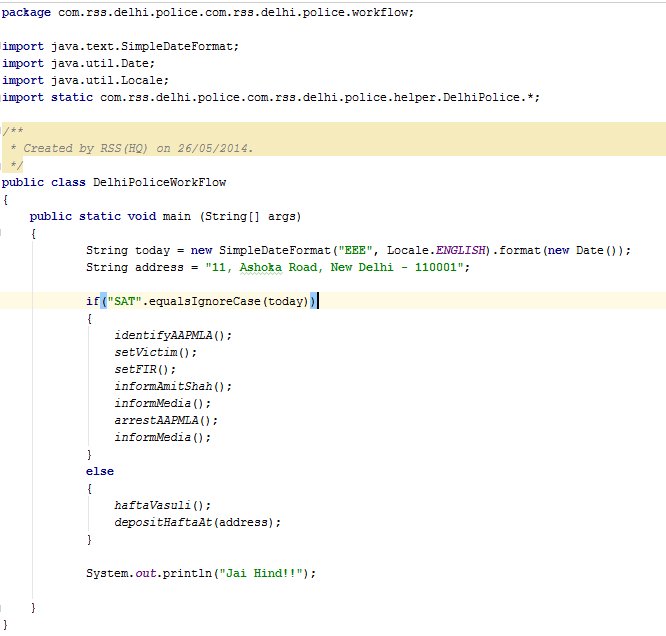This screenshot has height=636, width=666.
Task: Click the setVictim() call
Action: pos(155,352)
